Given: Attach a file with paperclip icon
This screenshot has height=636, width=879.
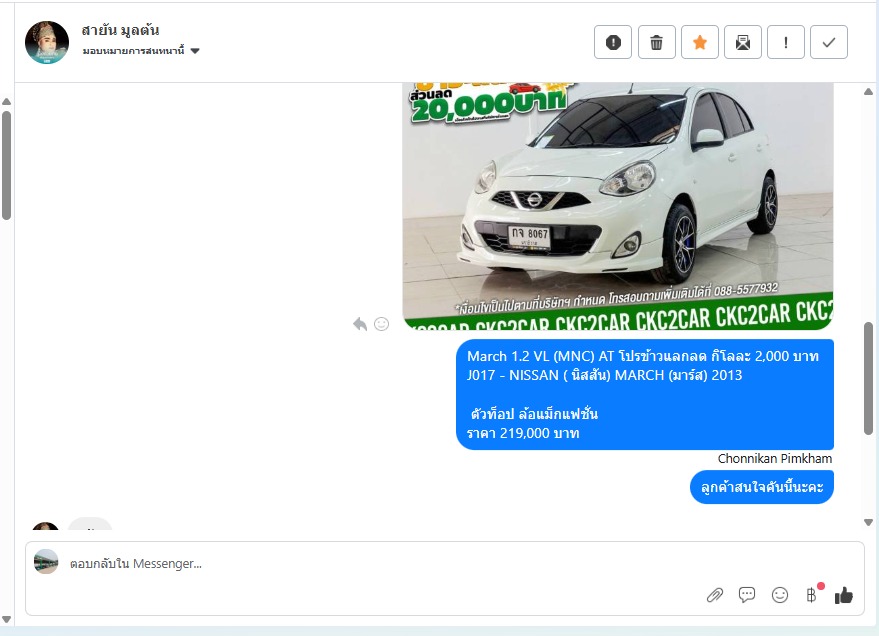Looking at the screenshot, I should pyautogui.click(x=715, y=595).
